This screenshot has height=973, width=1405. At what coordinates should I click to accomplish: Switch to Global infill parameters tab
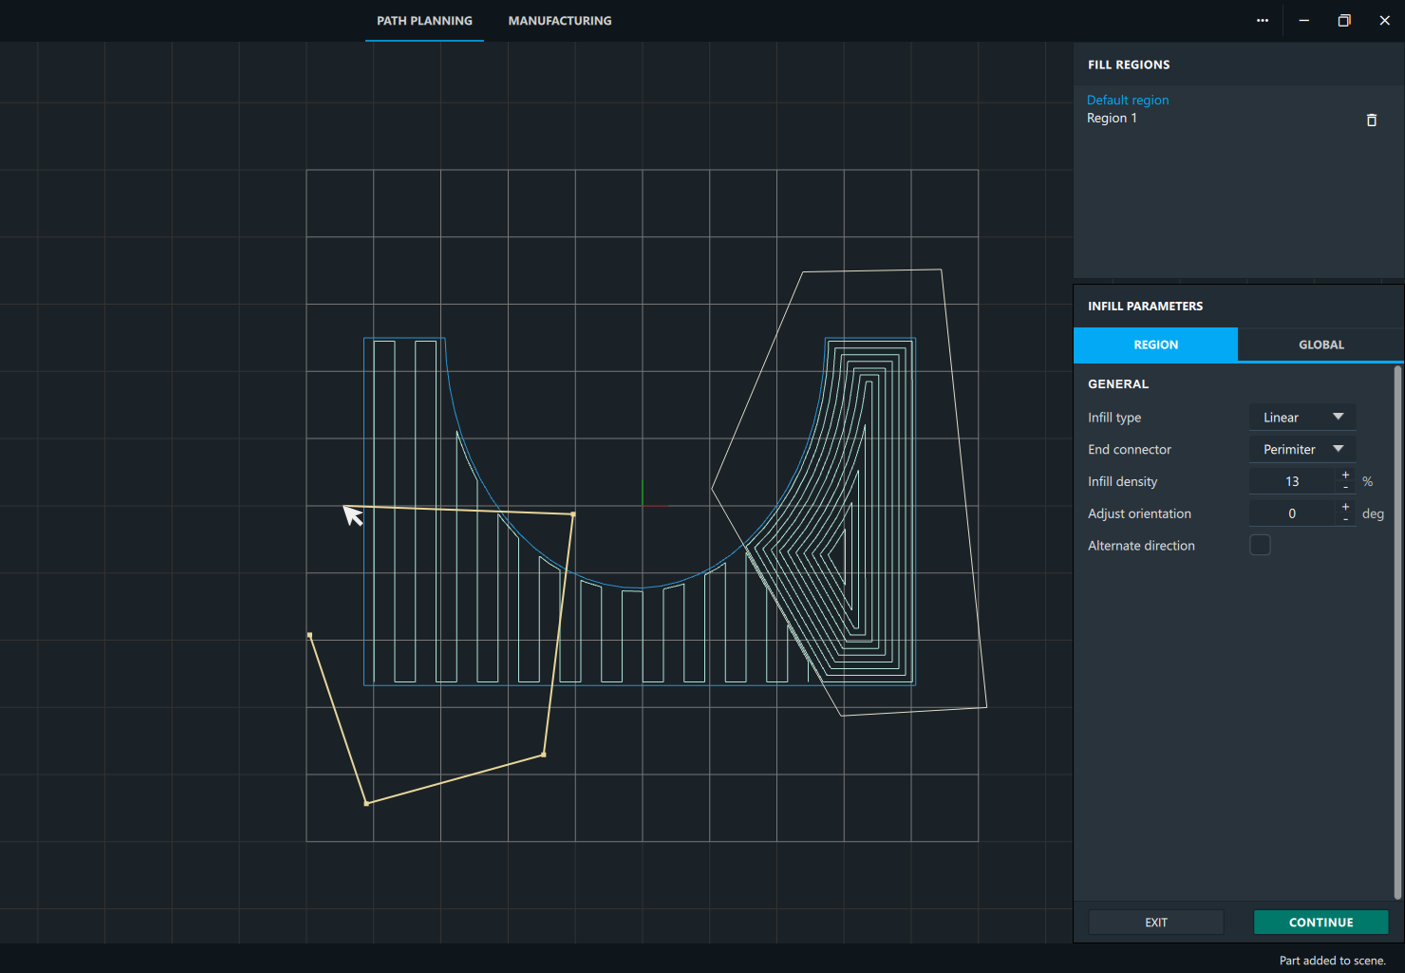click(1320, 344)
